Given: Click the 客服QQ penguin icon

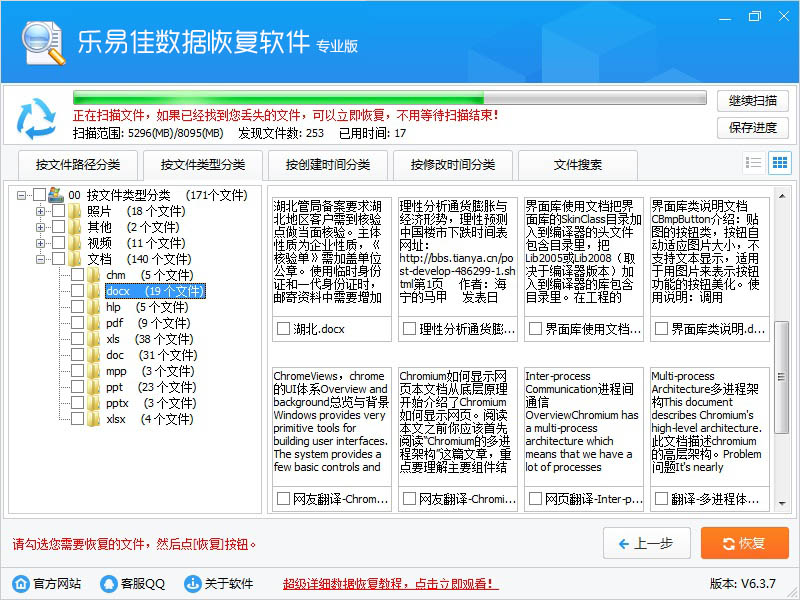Looking at the screenshot, I should pos(108,583).
